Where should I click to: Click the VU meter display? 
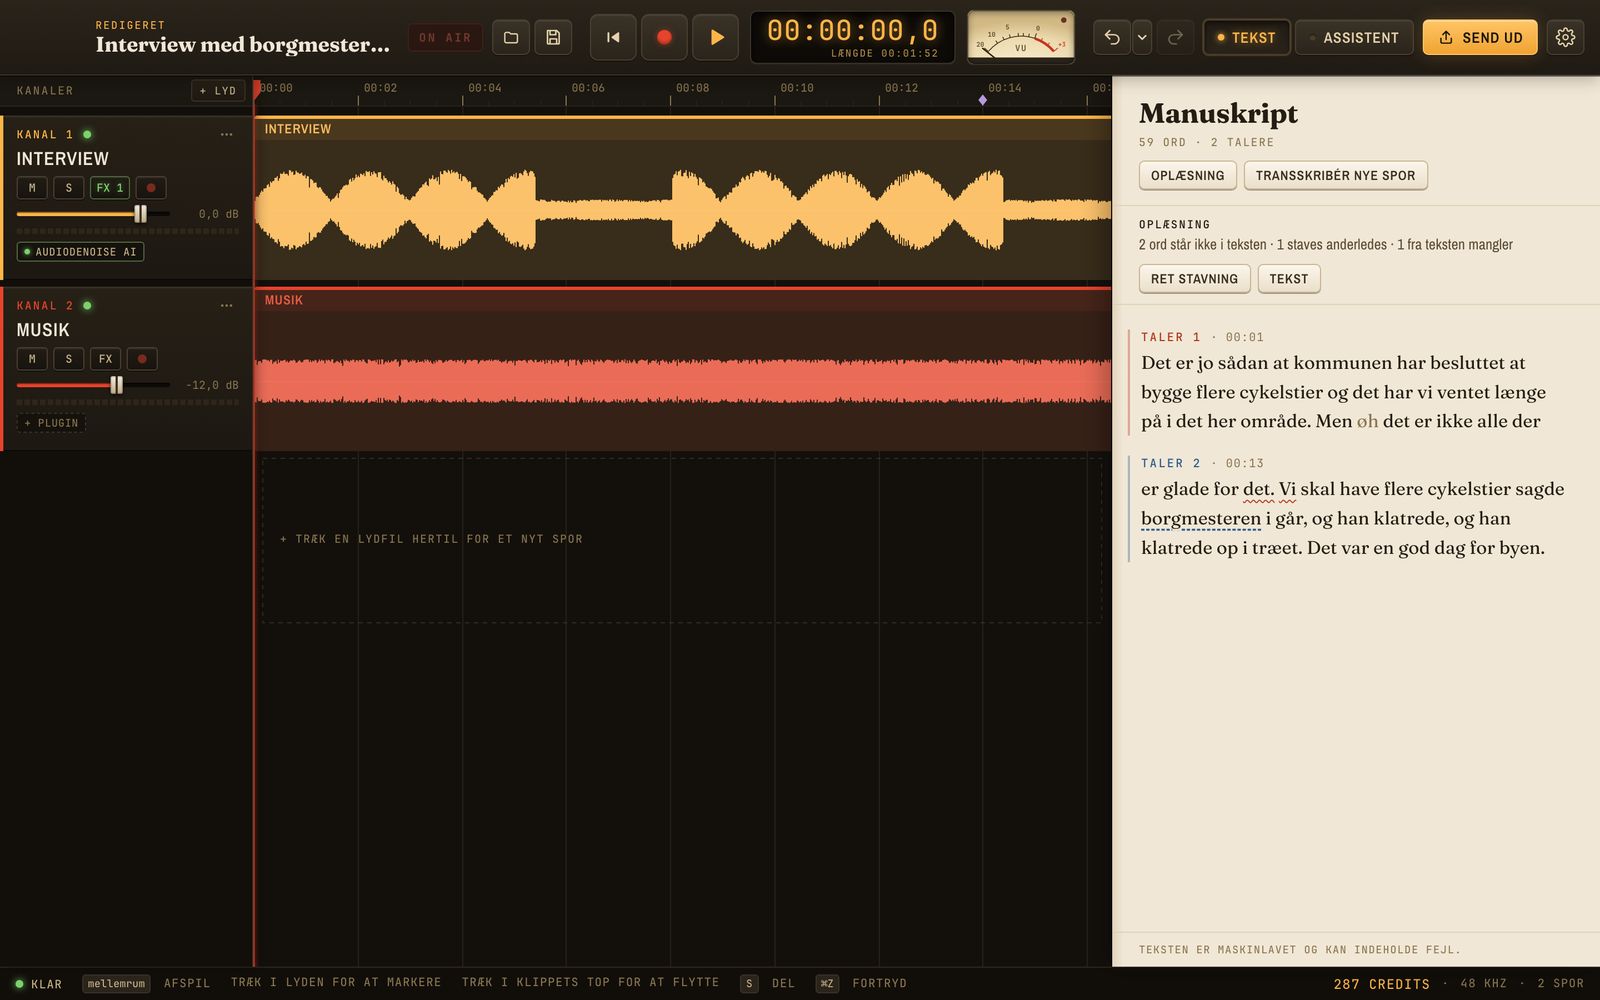tap(1021, 37)
